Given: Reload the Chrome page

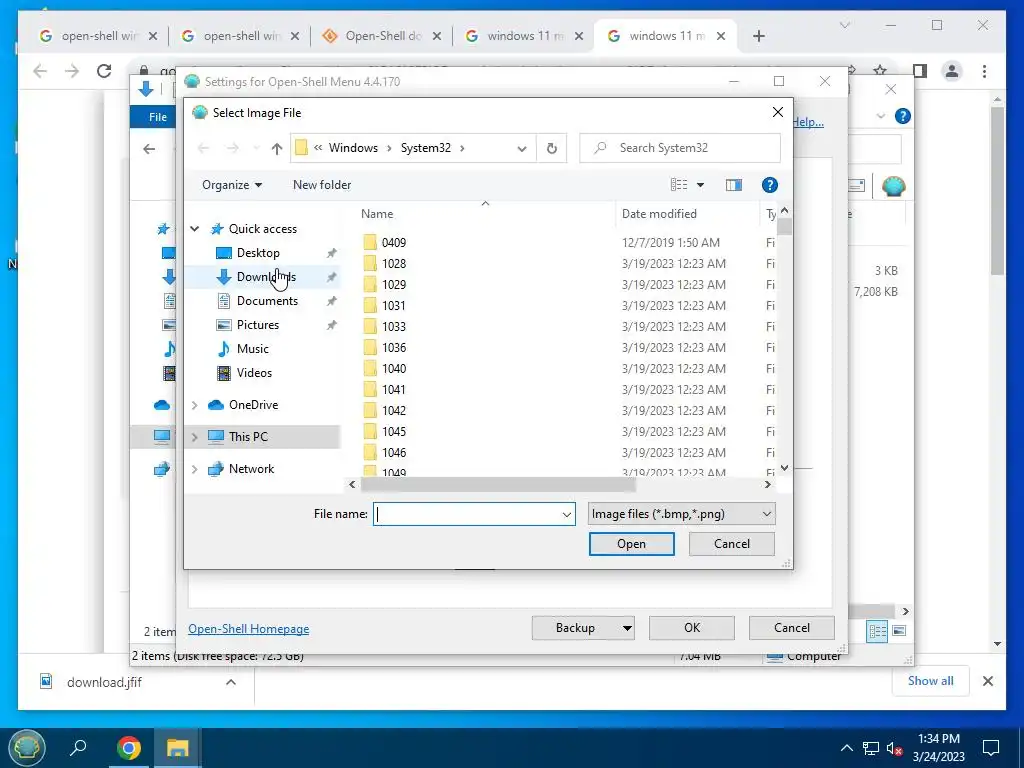Looking at the screenshot, I should tap(104, 71).
